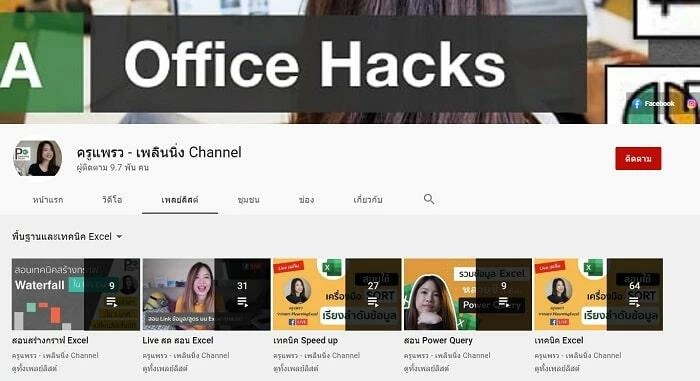Click the channel profile avatar picture
This screenshot has width=700, height=381.
pos(38,158)
